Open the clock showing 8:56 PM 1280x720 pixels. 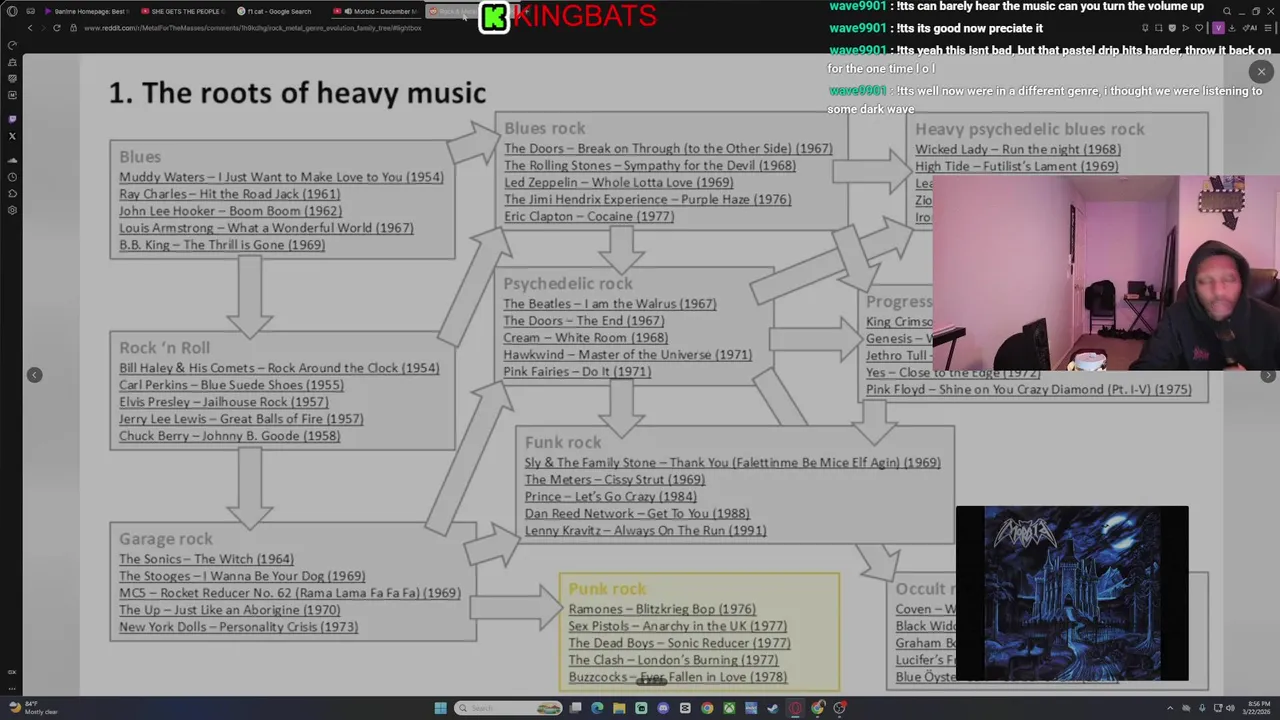1257,708
